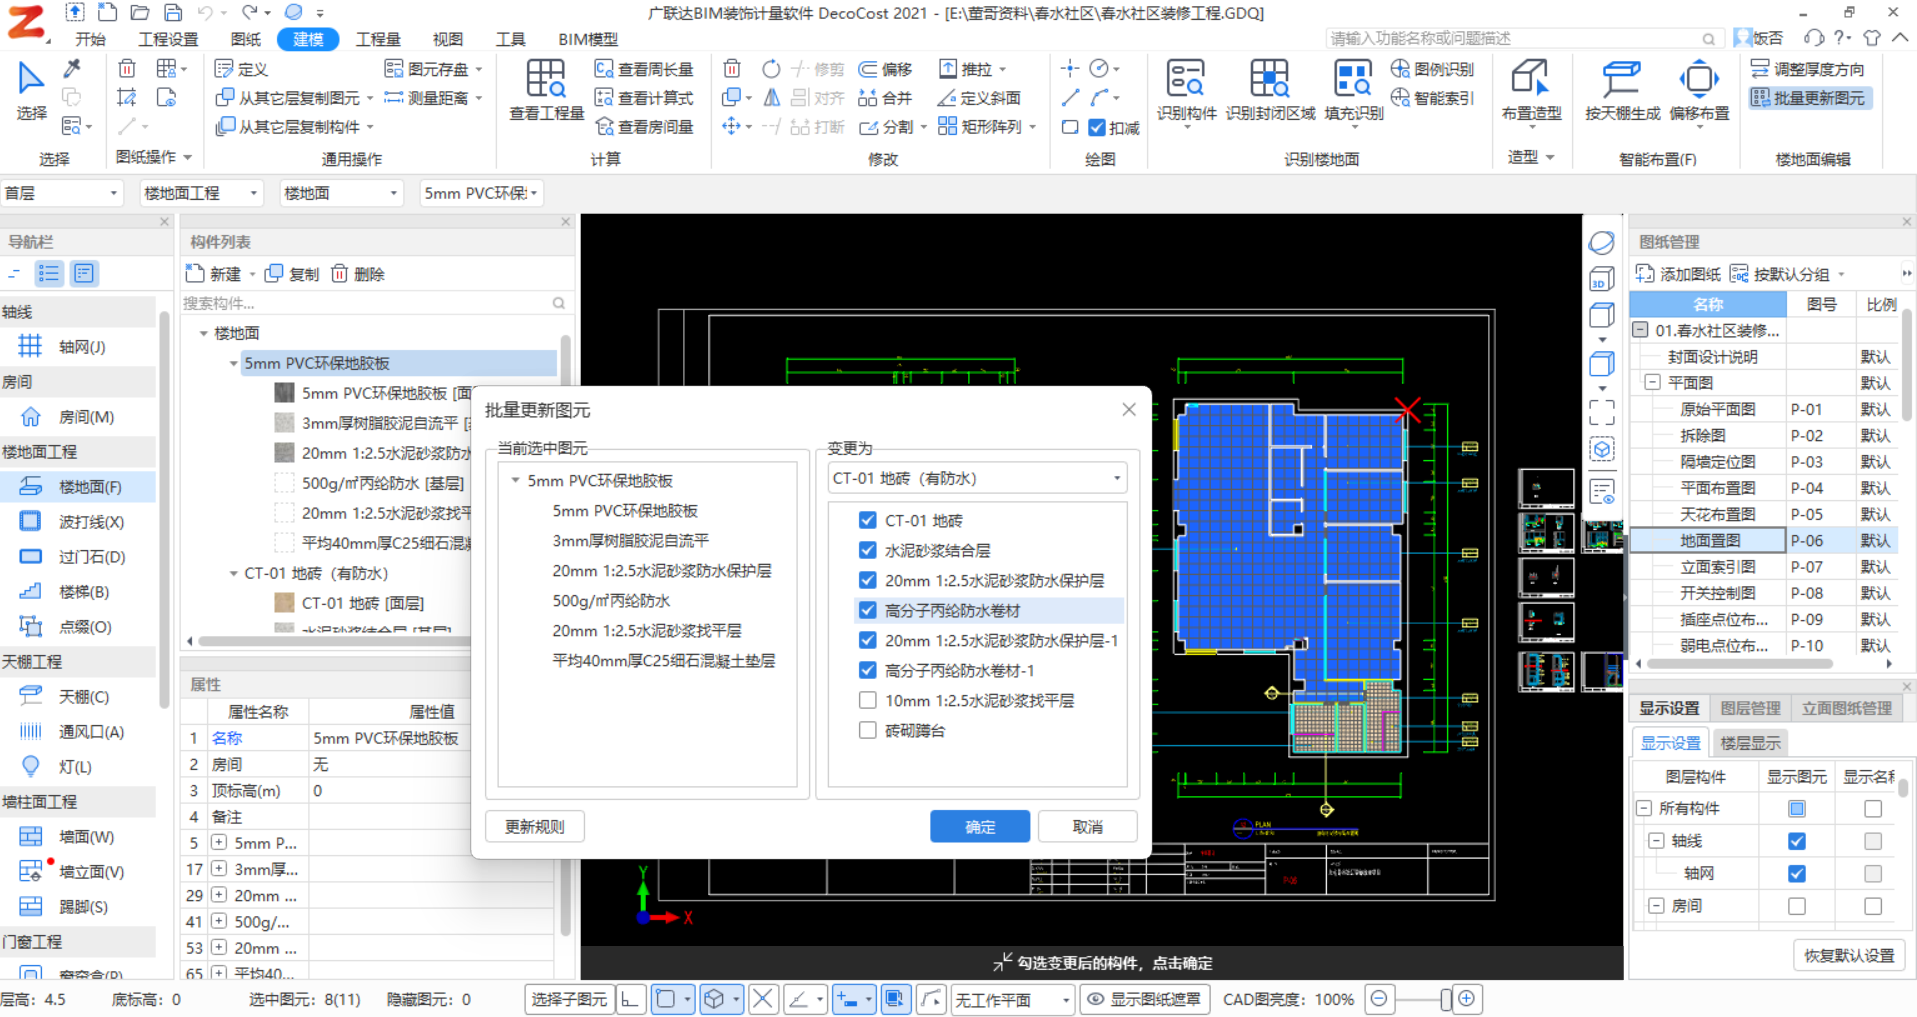Check 砖砌蹲台 checkbox
The height and width of the screenshot is (1017, 1917).
[867, 730]
